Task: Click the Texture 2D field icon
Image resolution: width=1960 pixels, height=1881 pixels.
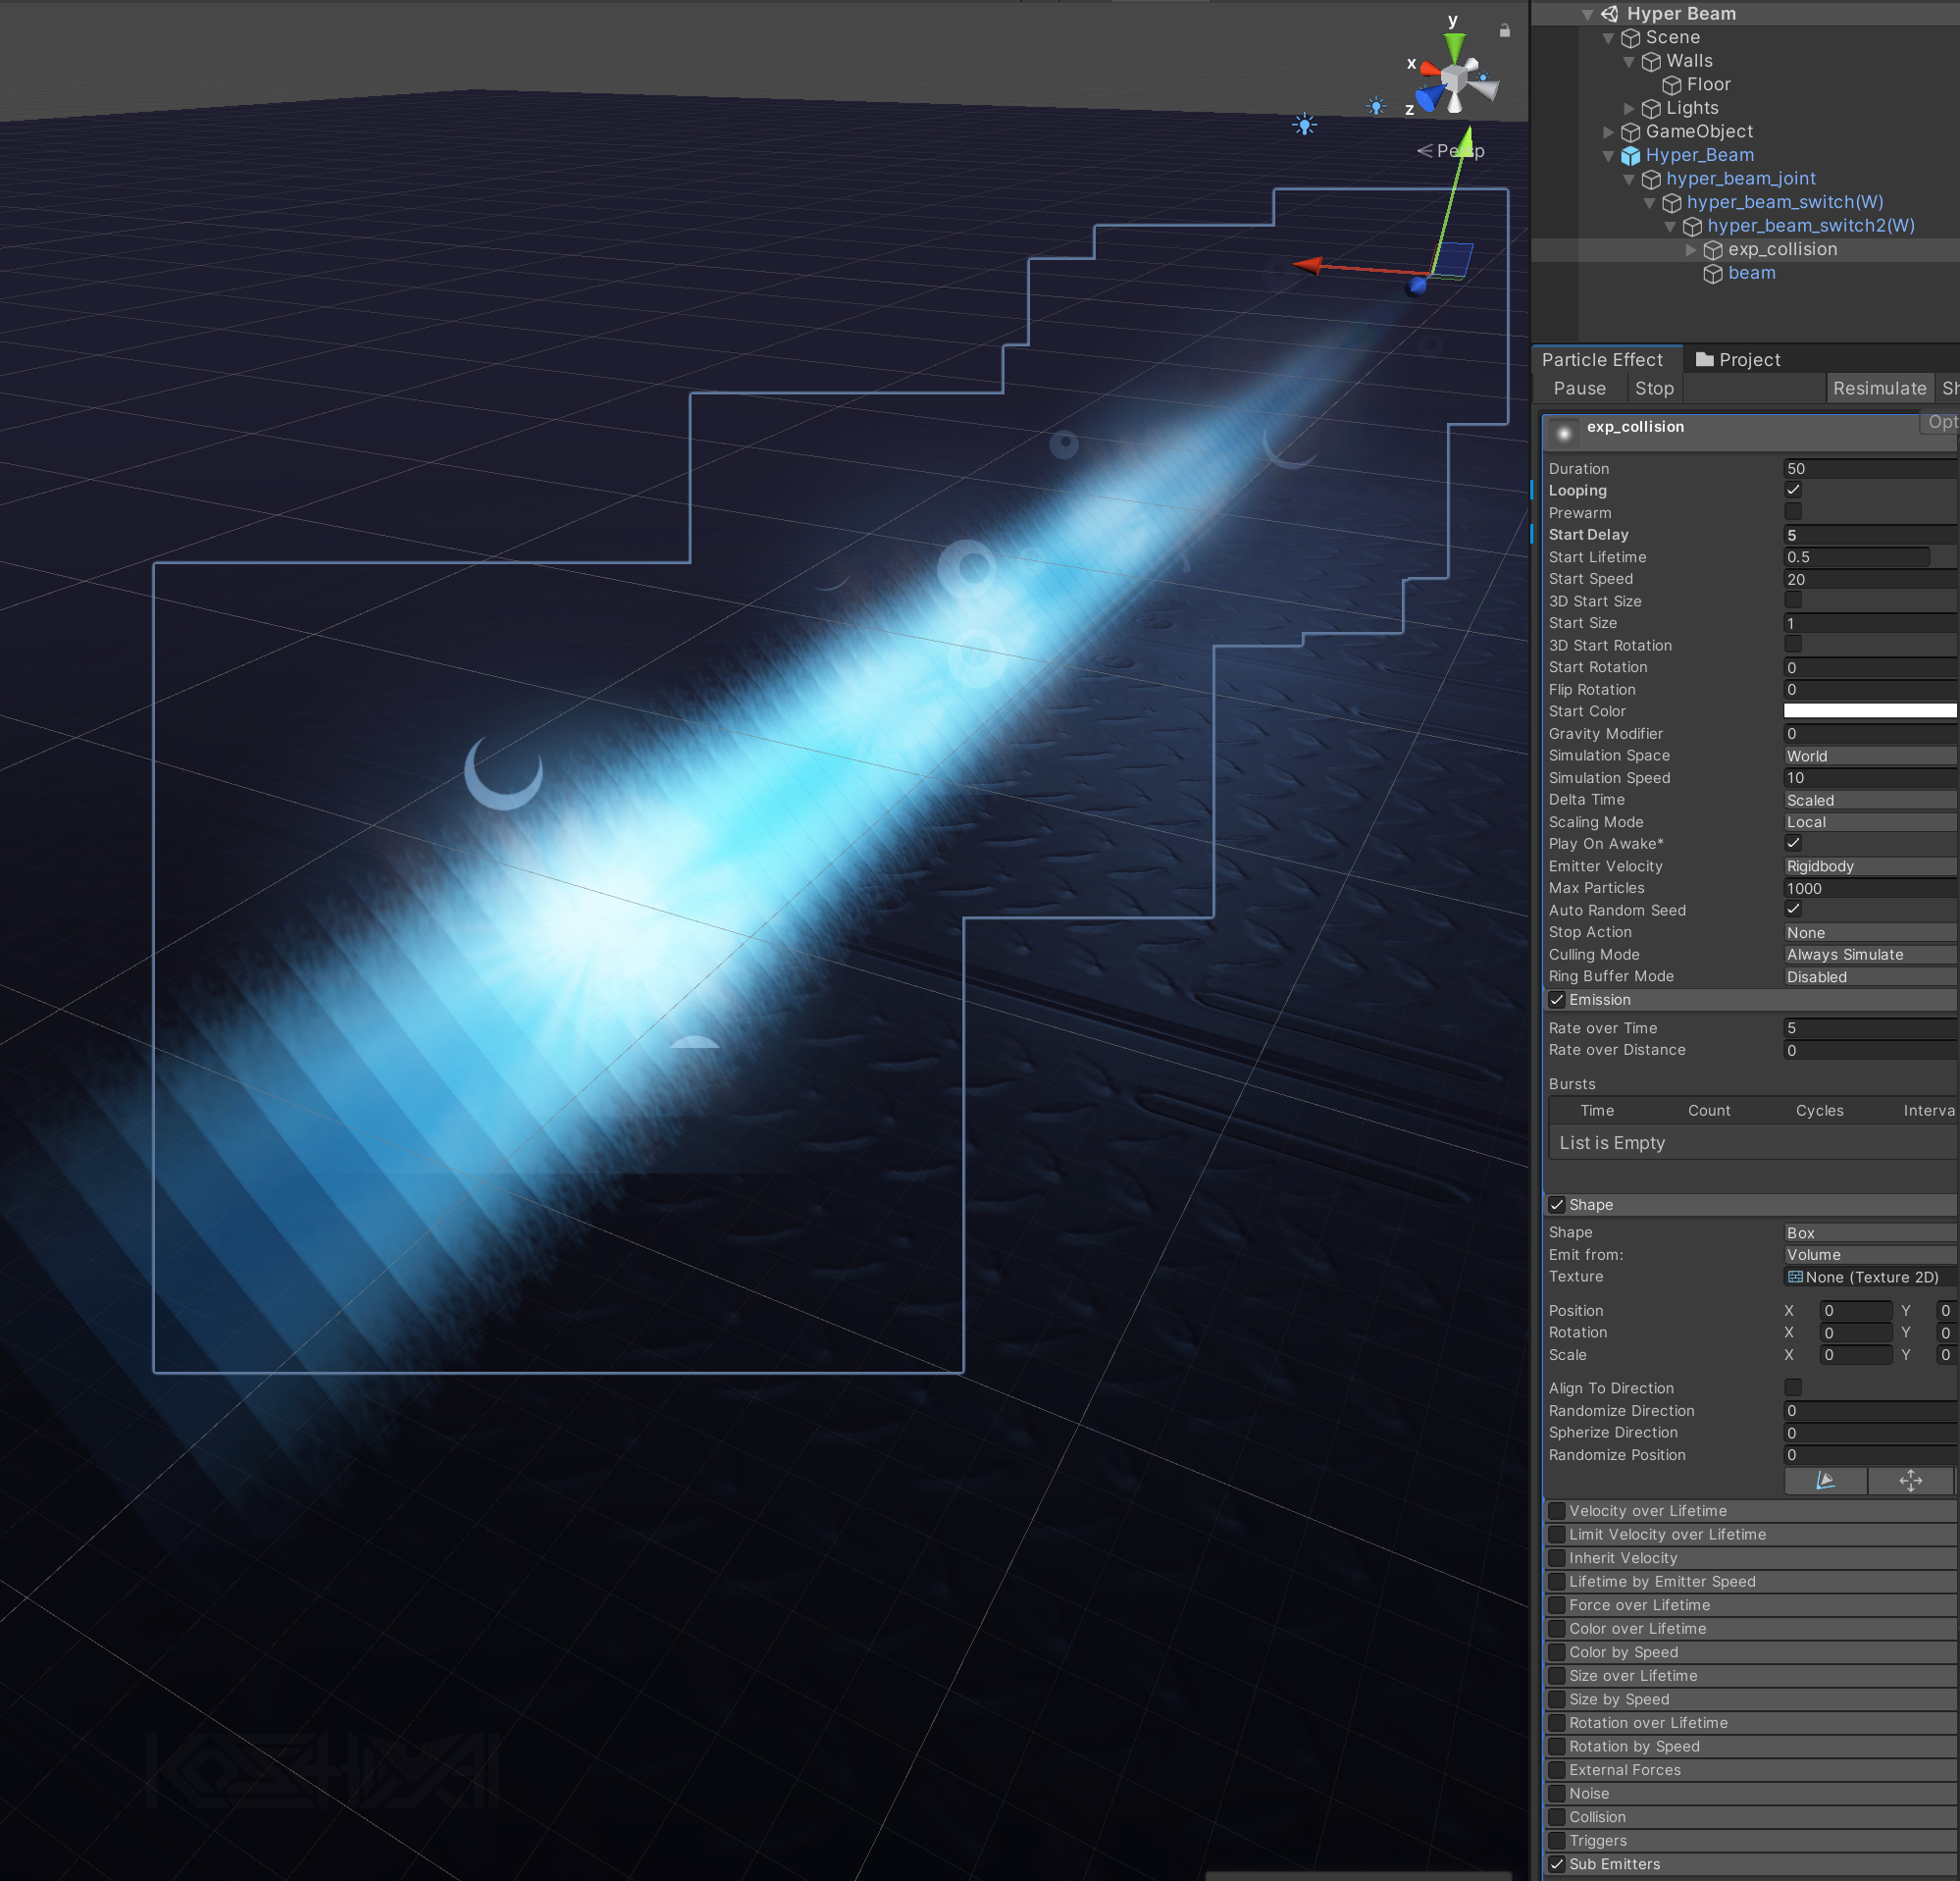Action: pos(1795,1277)
